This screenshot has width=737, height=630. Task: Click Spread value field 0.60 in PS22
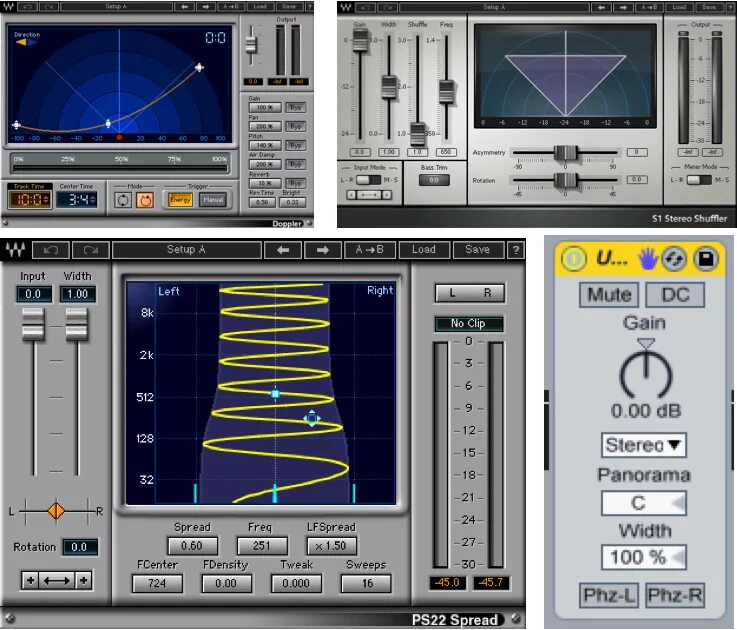tap(192, 546)
